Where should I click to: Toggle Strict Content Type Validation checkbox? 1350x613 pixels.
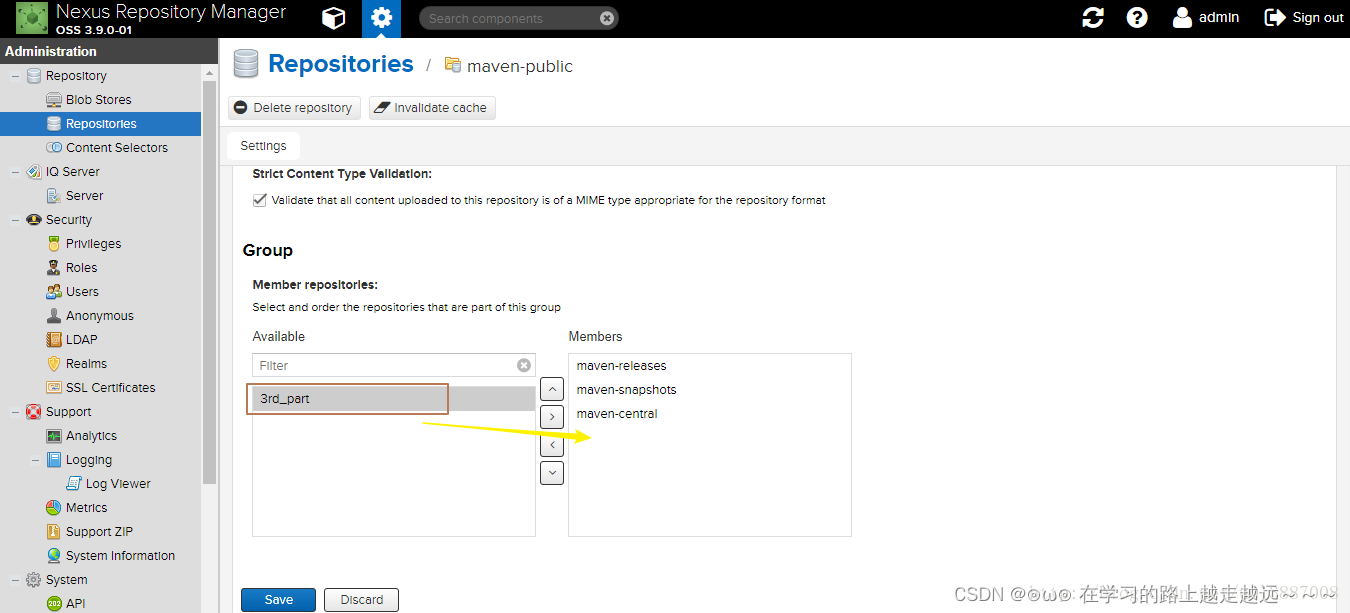pos(260,200)
